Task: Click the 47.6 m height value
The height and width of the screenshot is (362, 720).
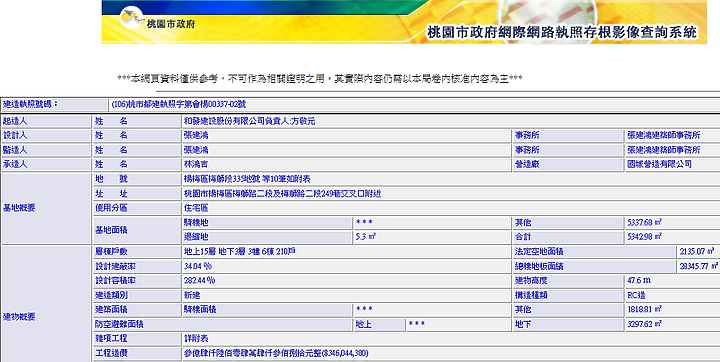Action: [x=639, y=280]
